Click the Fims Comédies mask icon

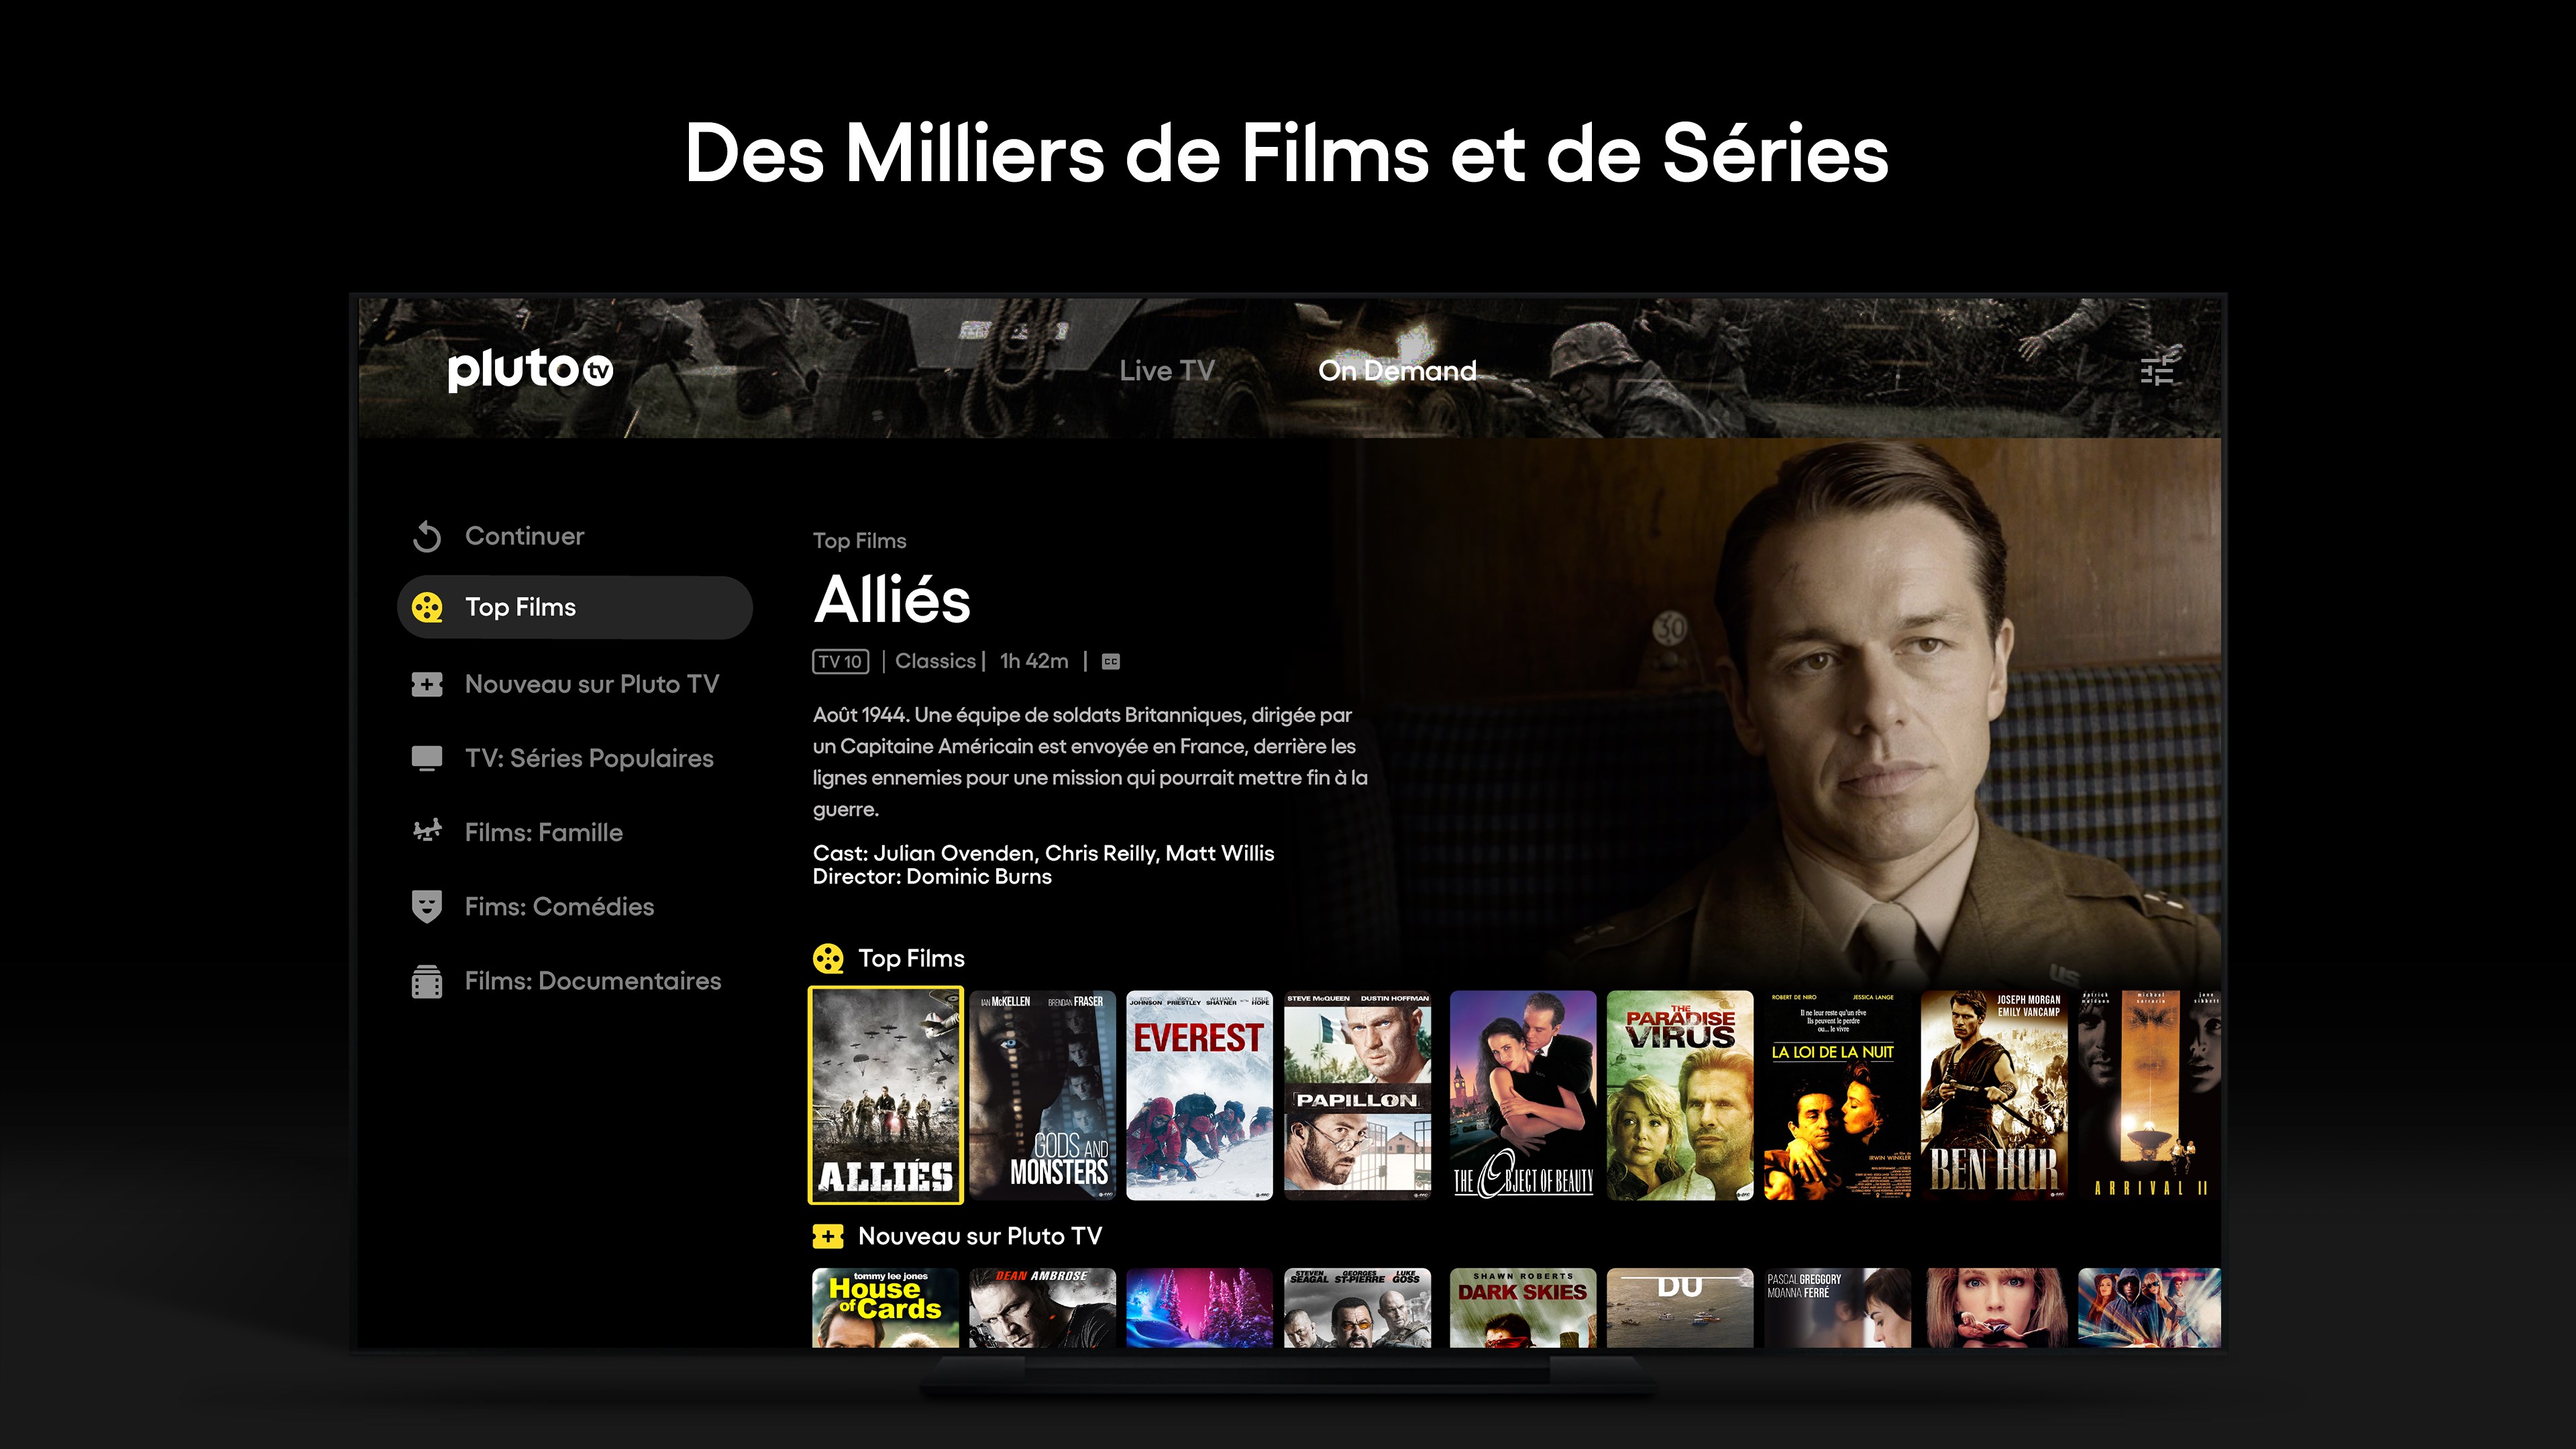427,906
